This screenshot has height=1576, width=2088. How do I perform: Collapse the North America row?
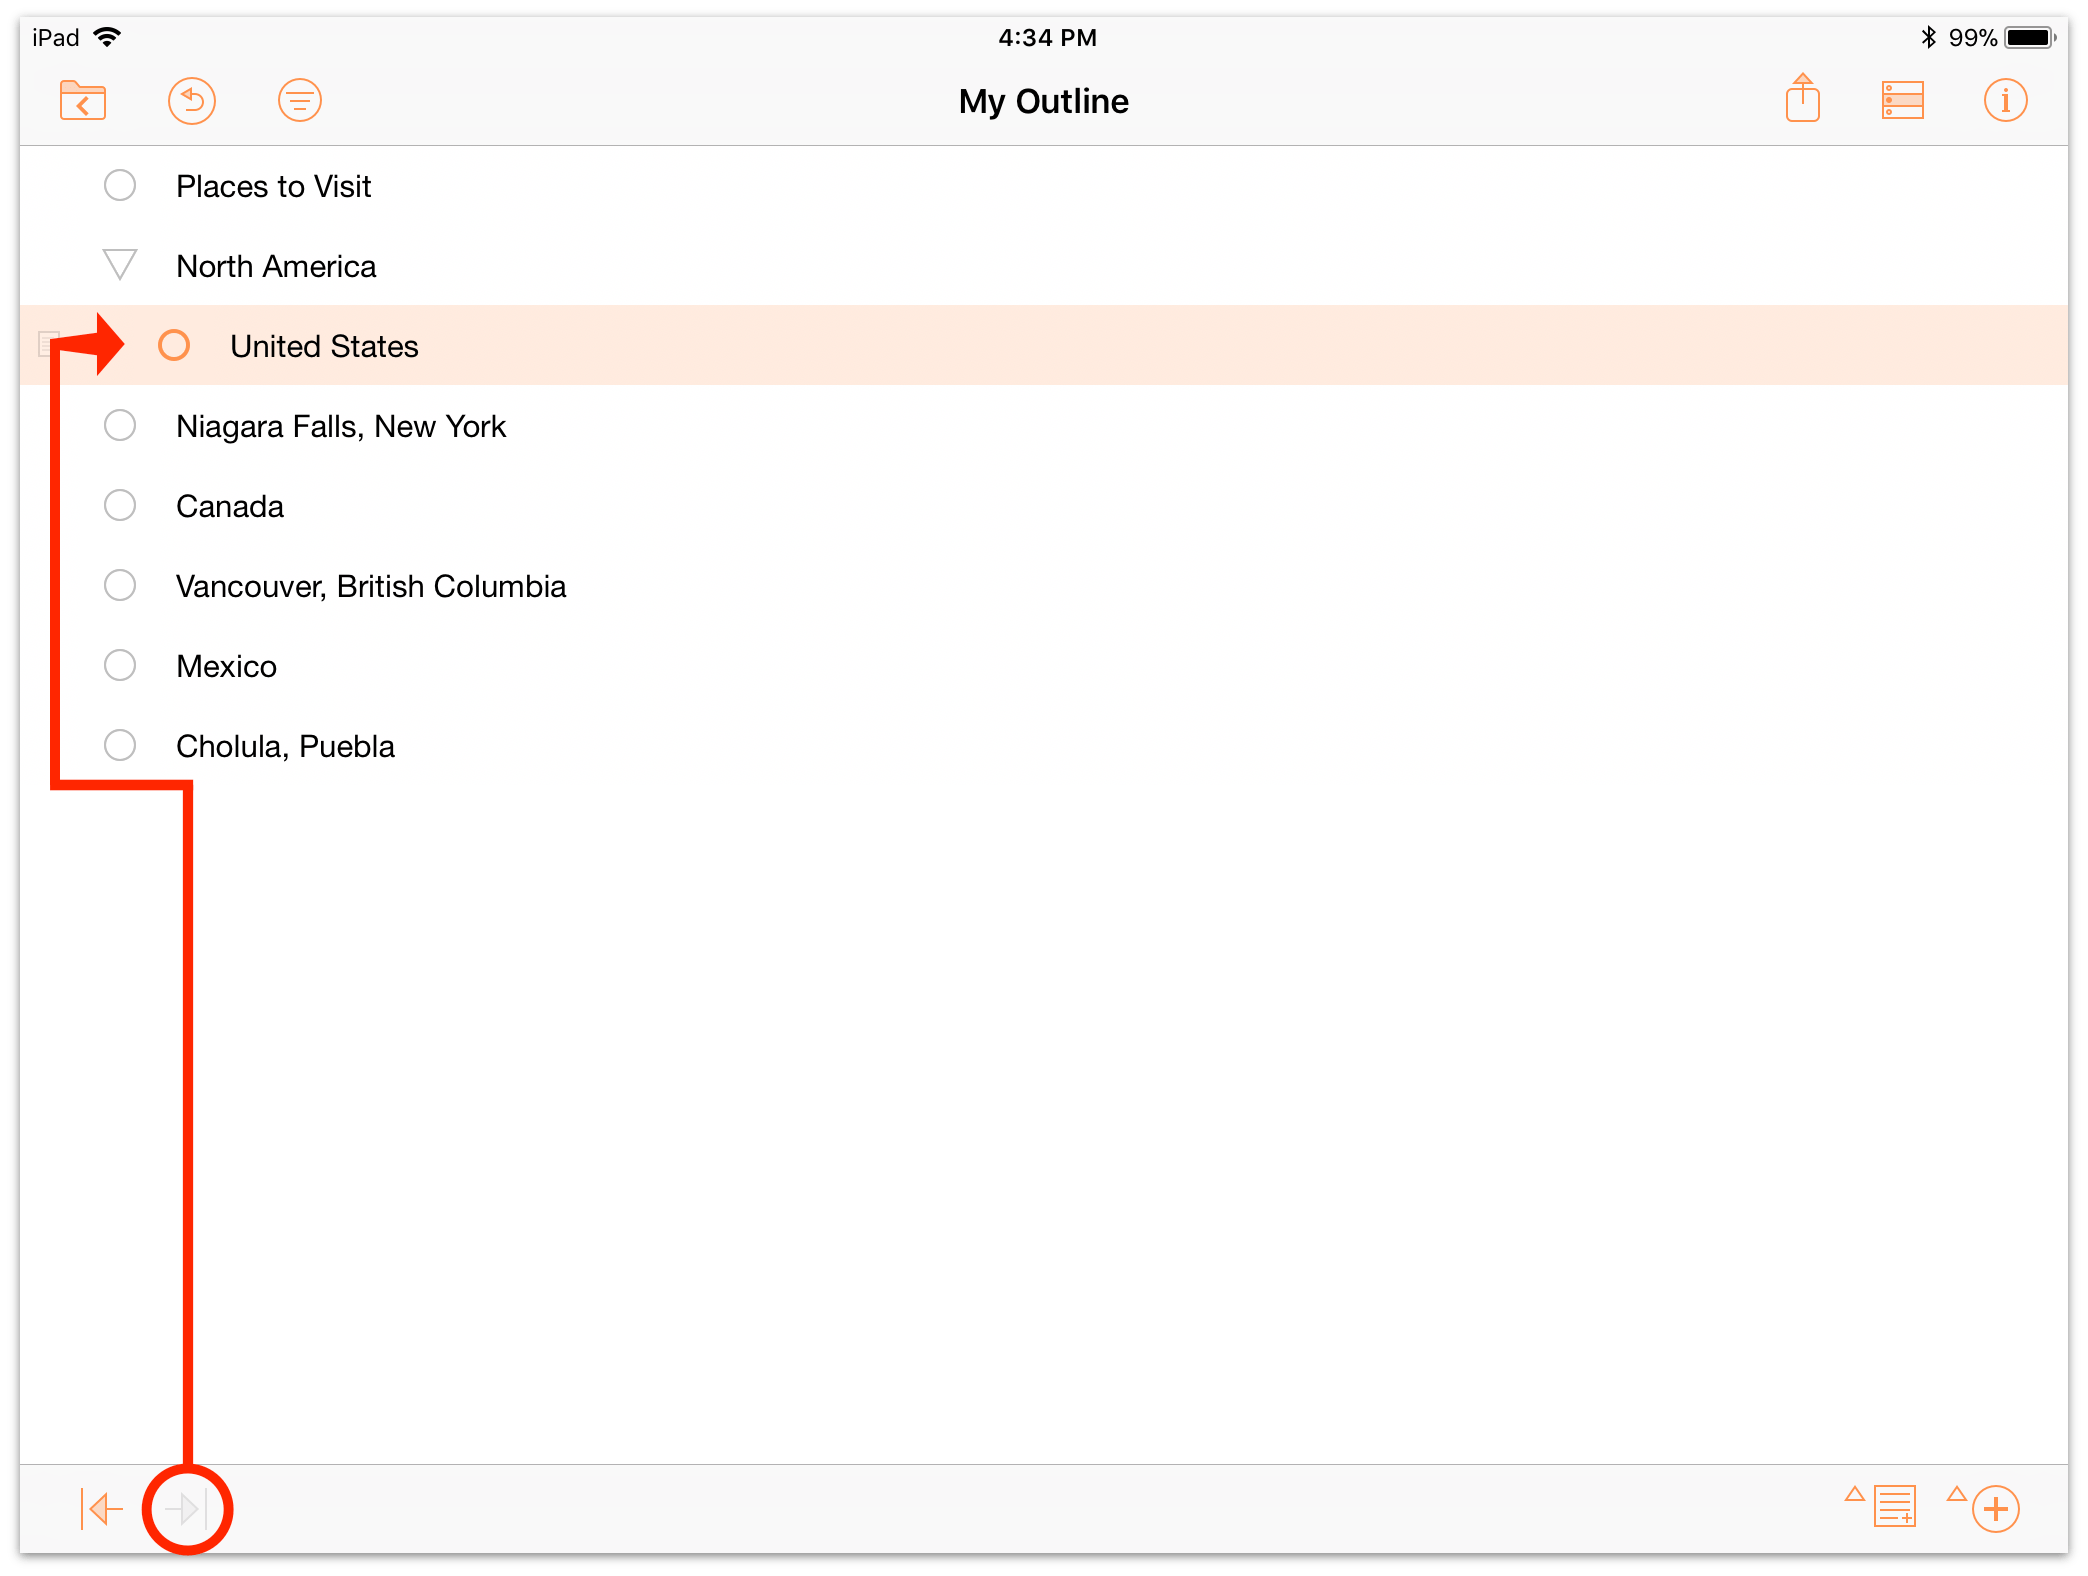pyautogui.click(x=120, y=265)
